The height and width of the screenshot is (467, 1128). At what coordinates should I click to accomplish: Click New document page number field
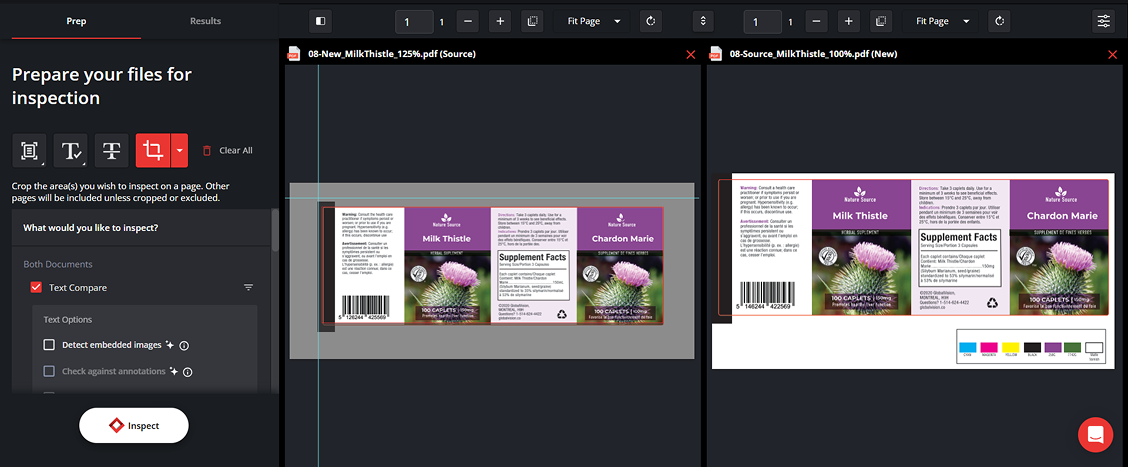click(x=763, y=22)
